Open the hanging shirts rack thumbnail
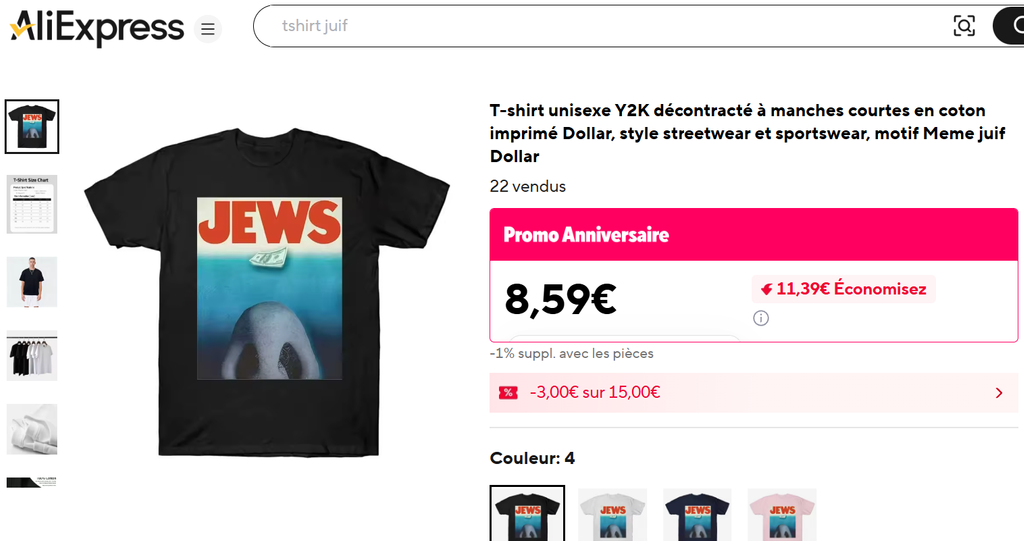 (32, 355)
